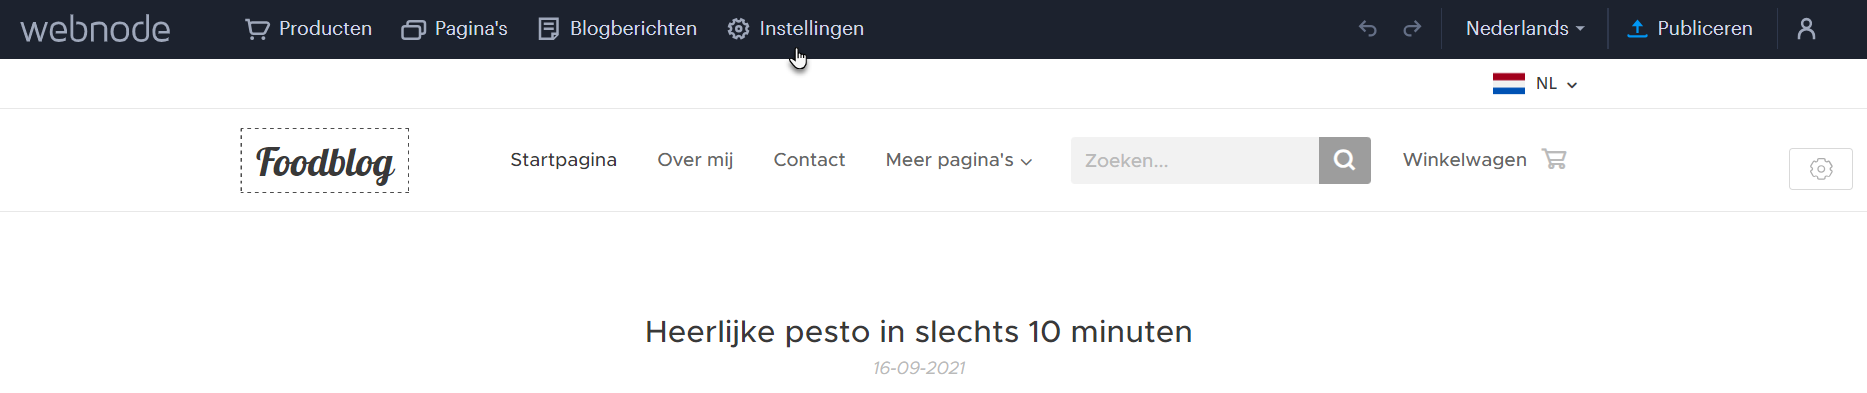This screenshot has height=393, width=1867.
Task: Click the Publiceren button
Action: click(1690, 29)
